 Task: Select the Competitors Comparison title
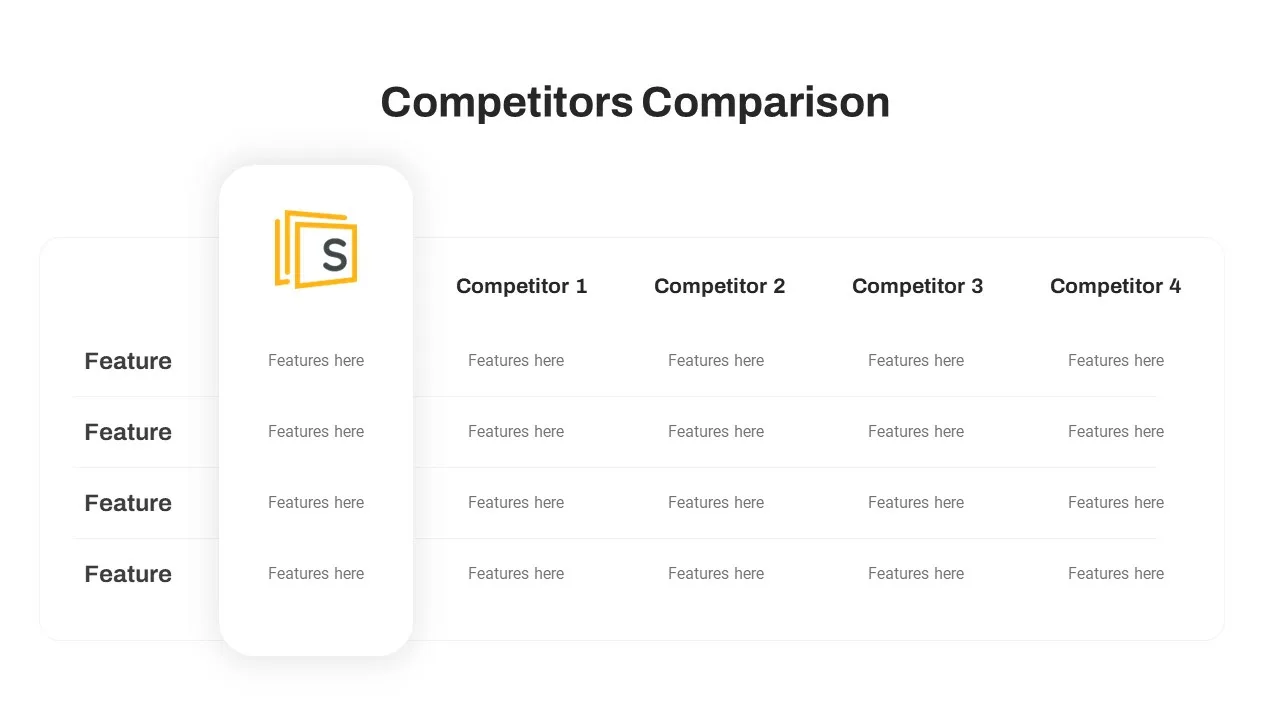click(635, 102)
